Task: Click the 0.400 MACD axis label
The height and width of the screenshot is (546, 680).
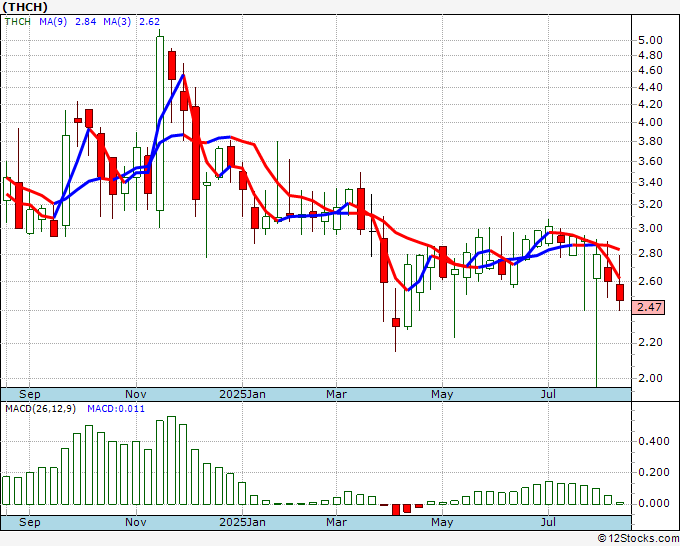Action: tap(654, 441)
